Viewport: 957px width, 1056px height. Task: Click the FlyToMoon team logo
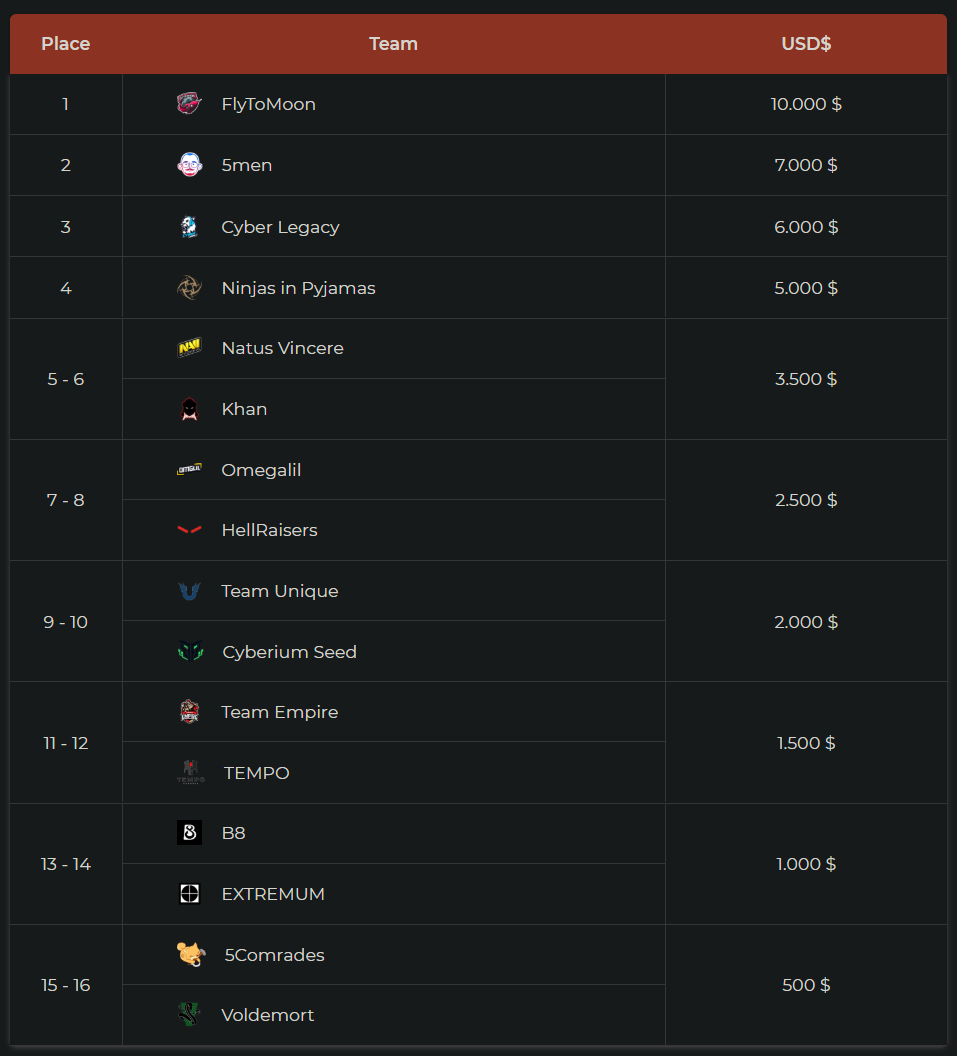[x=189, y=104]
